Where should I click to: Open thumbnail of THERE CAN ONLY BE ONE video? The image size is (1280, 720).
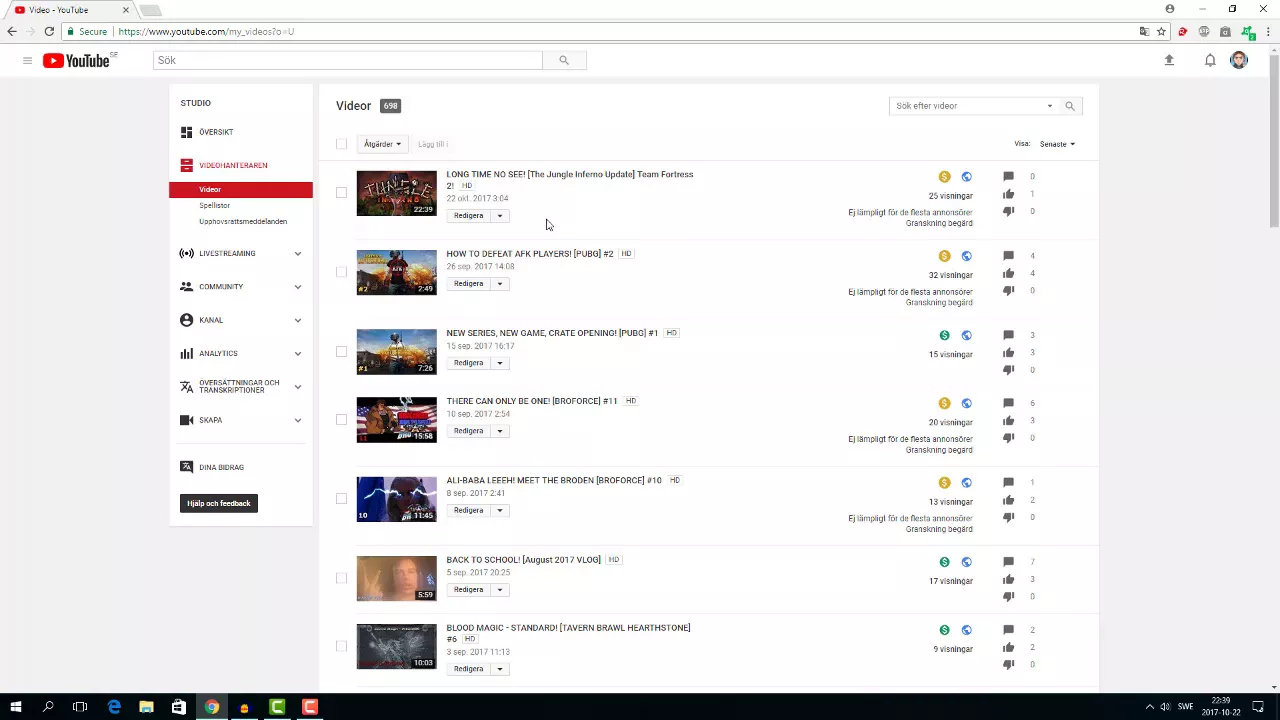click(x=397, y=420)
